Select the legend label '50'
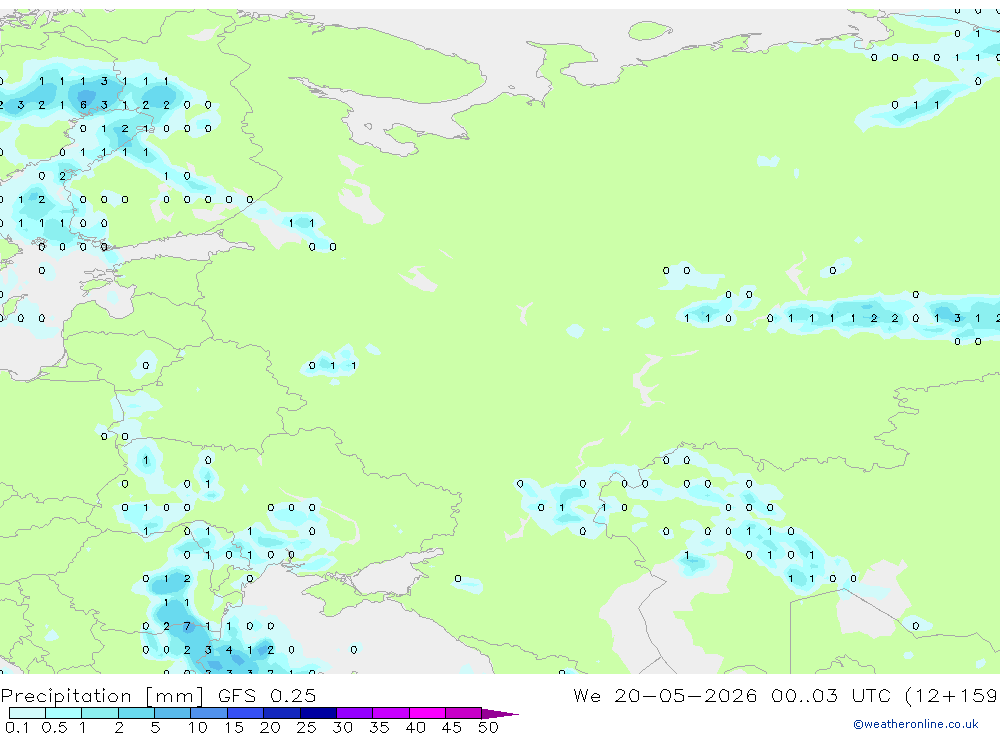The width and height of the screenshot is (1000, 733). click(x=488, y=727)
